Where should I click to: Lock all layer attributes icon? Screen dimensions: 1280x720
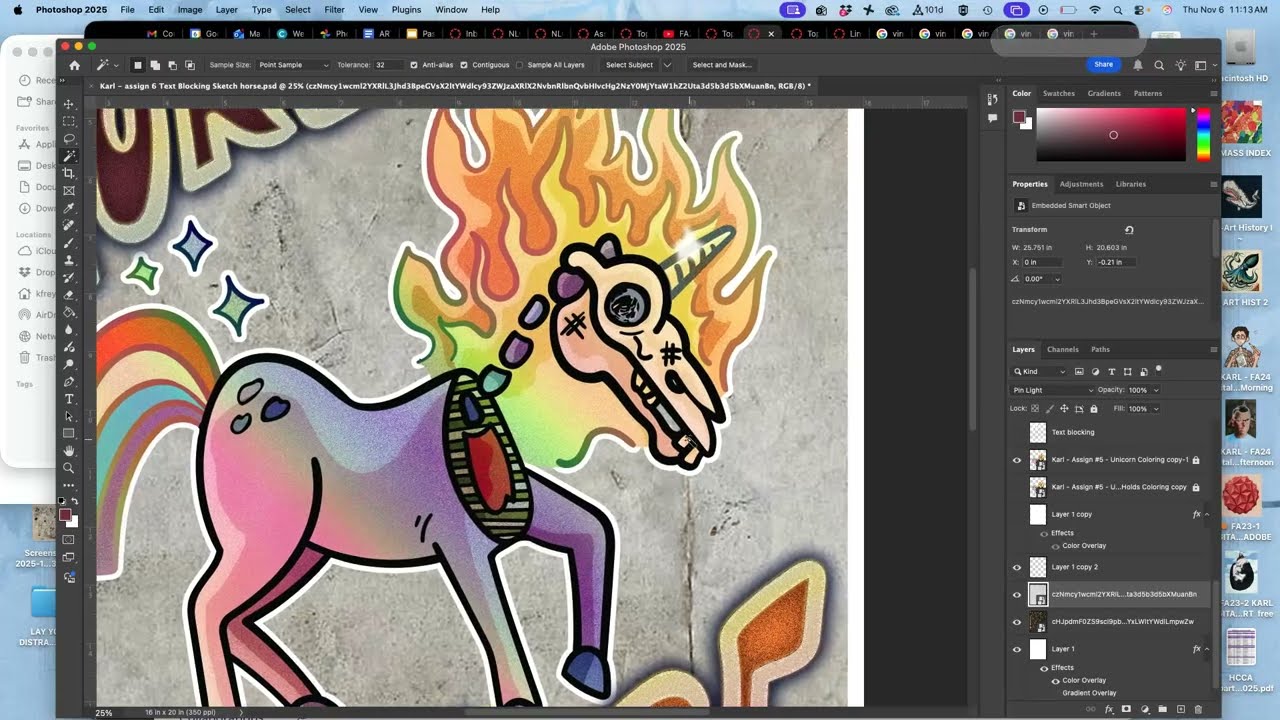pos(1093,409)
